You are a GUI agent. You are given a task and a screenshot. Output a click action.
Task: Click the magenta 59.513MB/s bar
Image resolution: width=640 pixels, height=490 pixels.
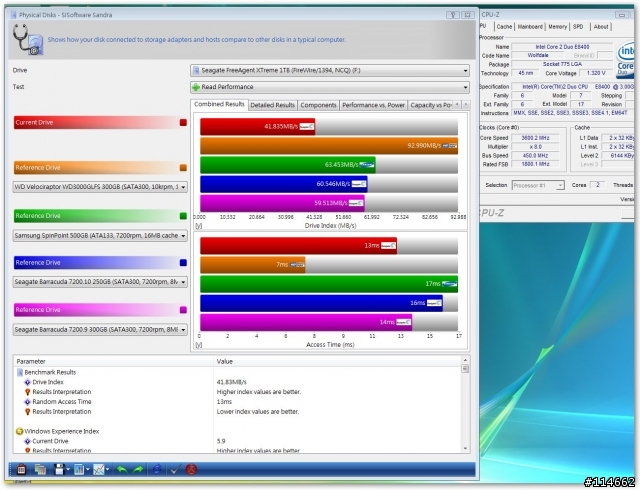click(x=282, y=203)
